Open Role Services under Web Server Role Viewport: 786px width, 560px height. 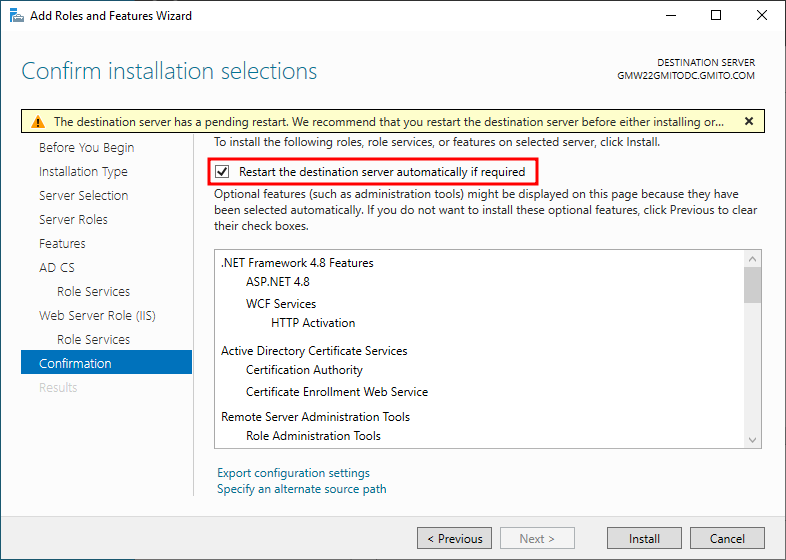93,340
